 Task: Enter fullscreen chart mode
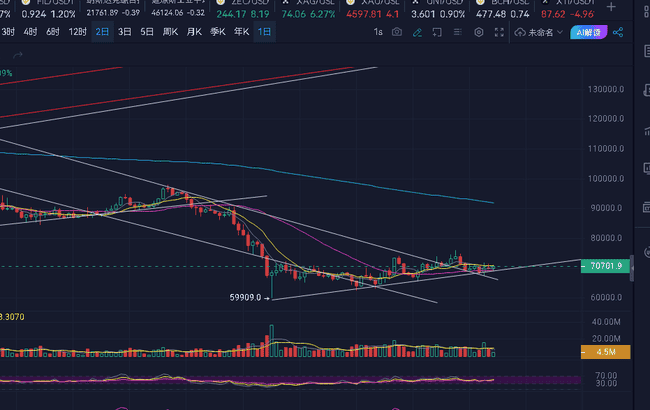500,33
